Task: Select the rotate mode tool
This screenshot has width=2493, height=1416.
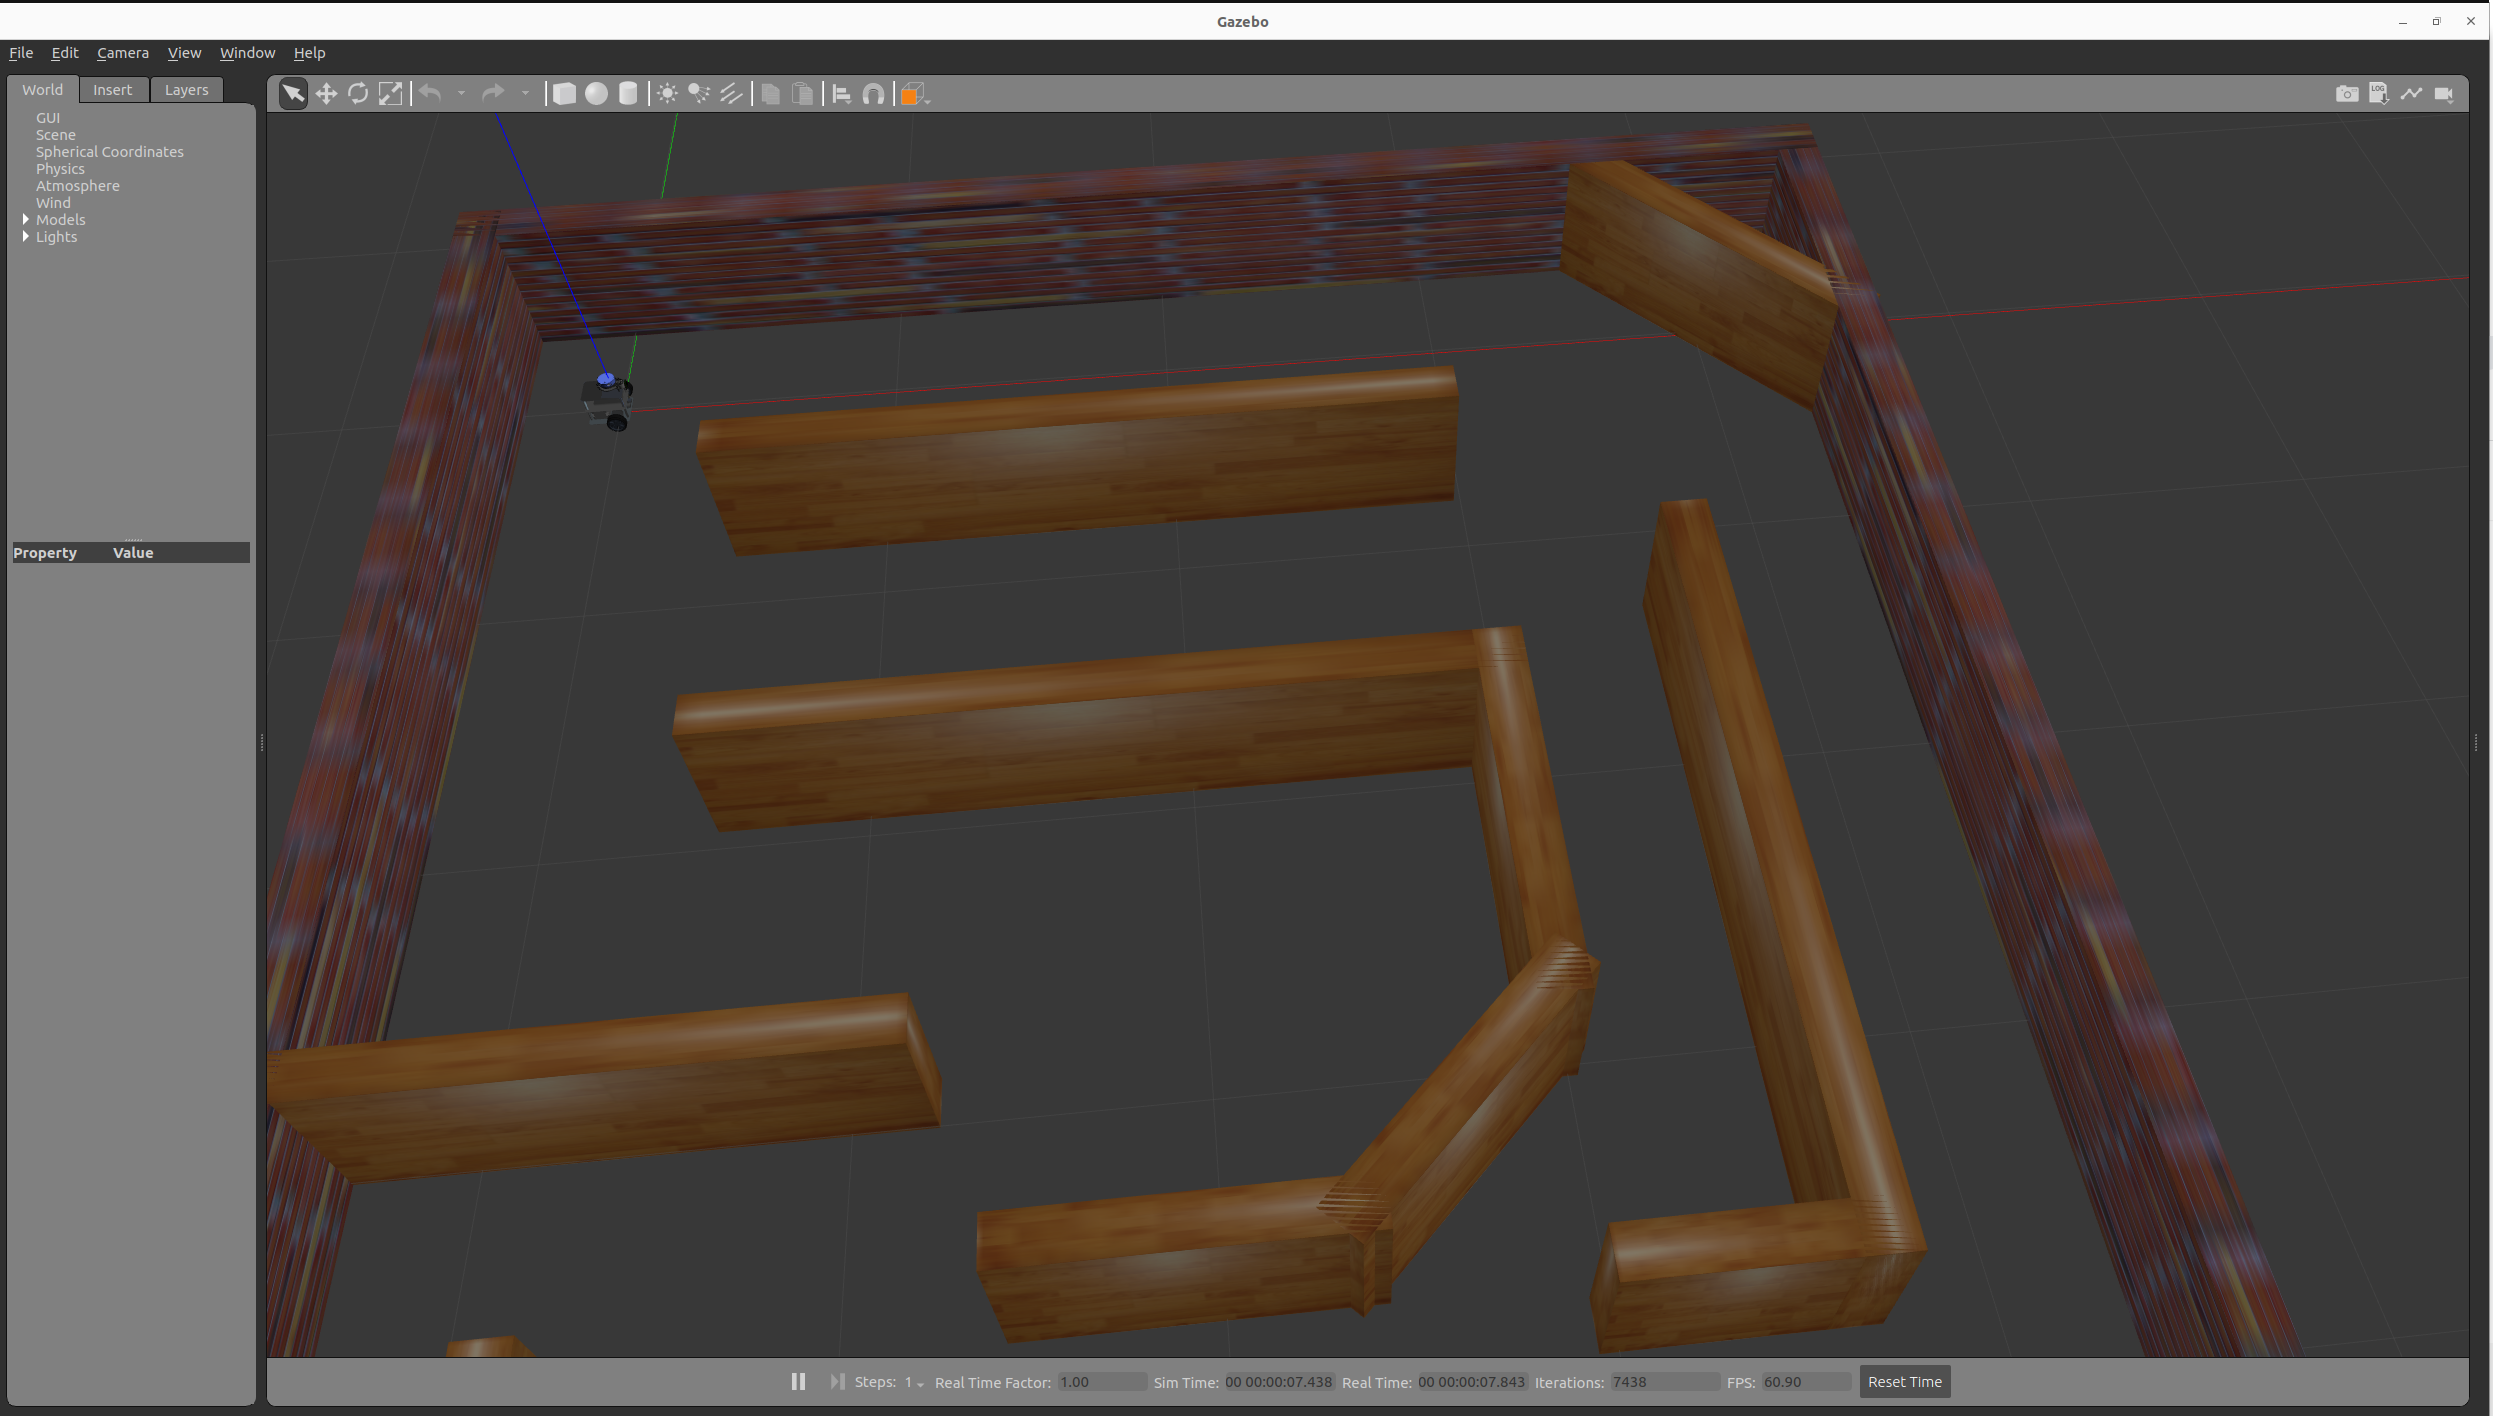Action: (358, 94)
